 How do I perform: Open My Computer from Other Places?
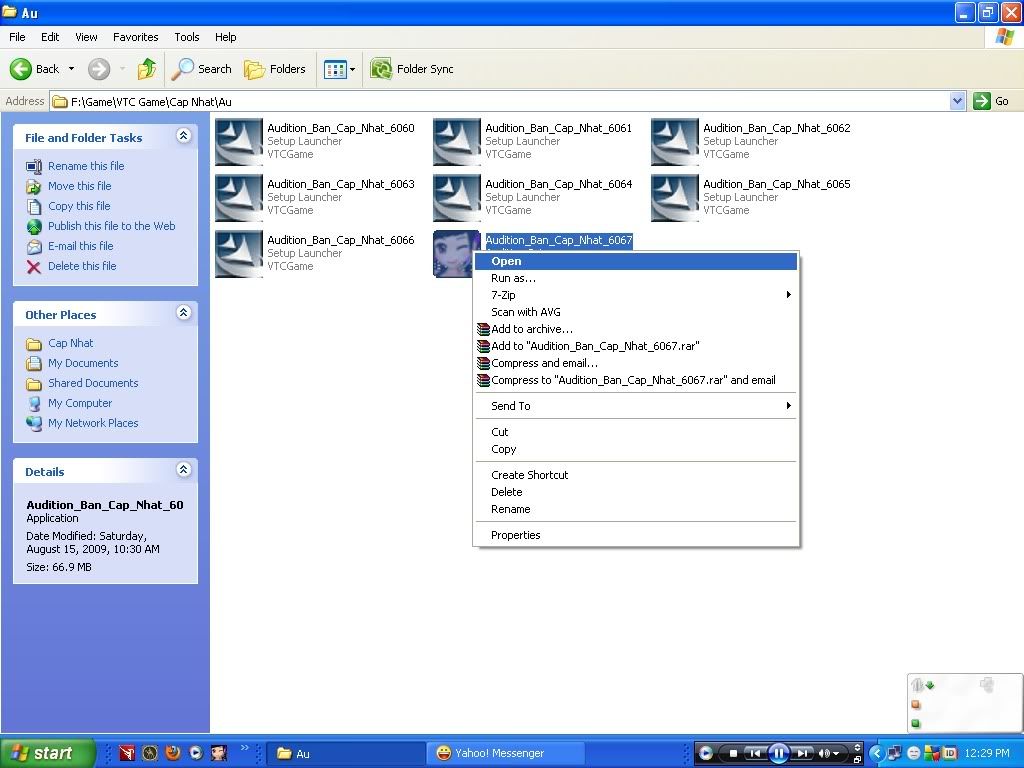[80, 404]
